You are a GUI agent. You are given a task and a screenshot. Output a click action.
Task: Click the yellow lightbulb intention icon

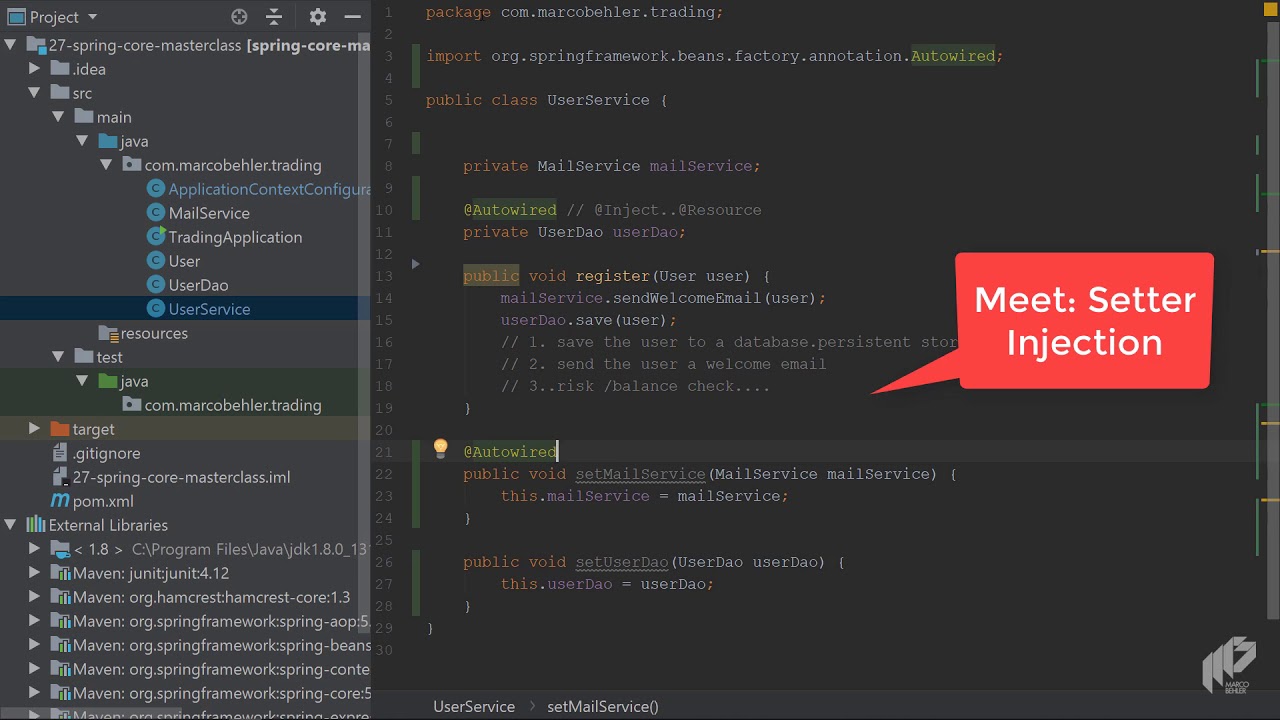pos(440,449)
